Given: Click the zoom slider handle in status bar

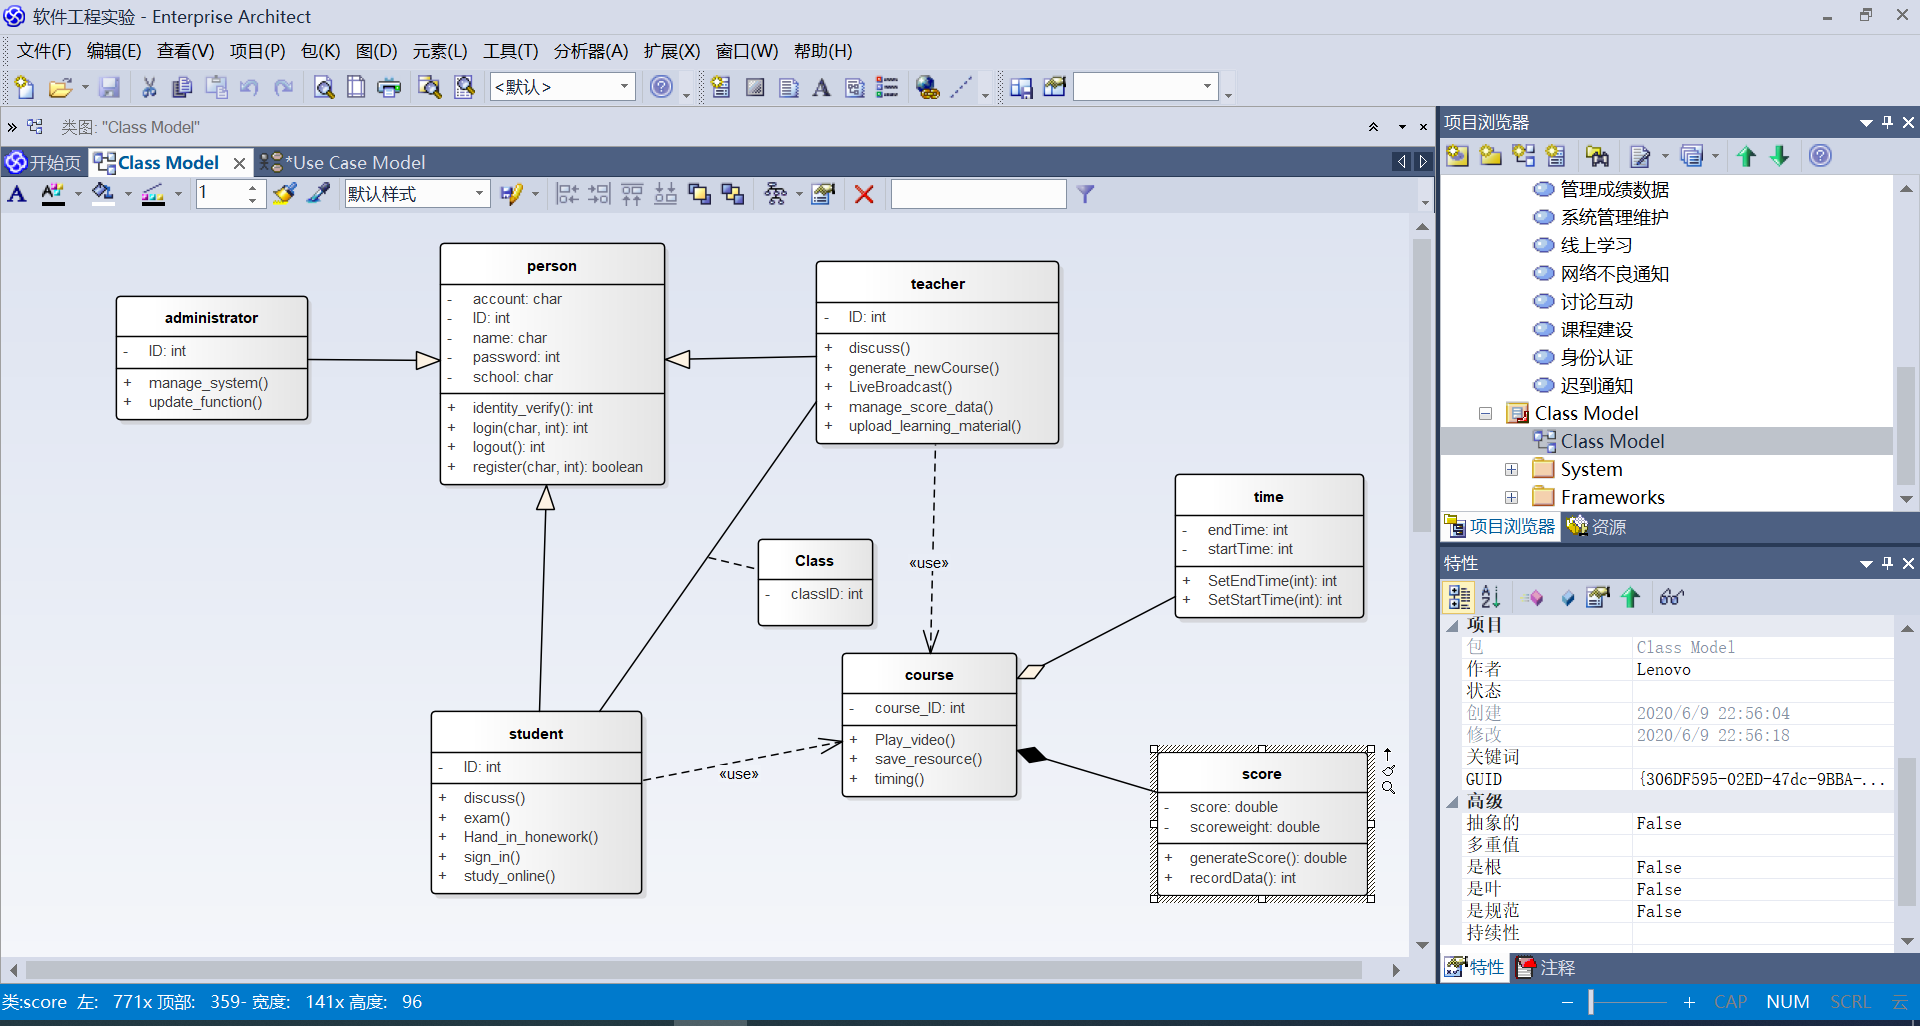Looking at the screenshot, I should [x=1590, y=1002].
